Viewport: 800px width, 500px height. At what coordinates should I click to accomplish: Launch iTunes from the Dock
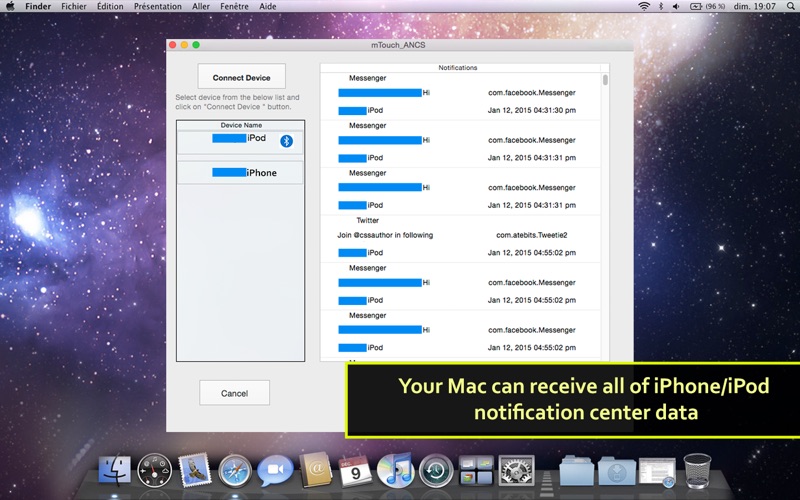click(395, 470)
